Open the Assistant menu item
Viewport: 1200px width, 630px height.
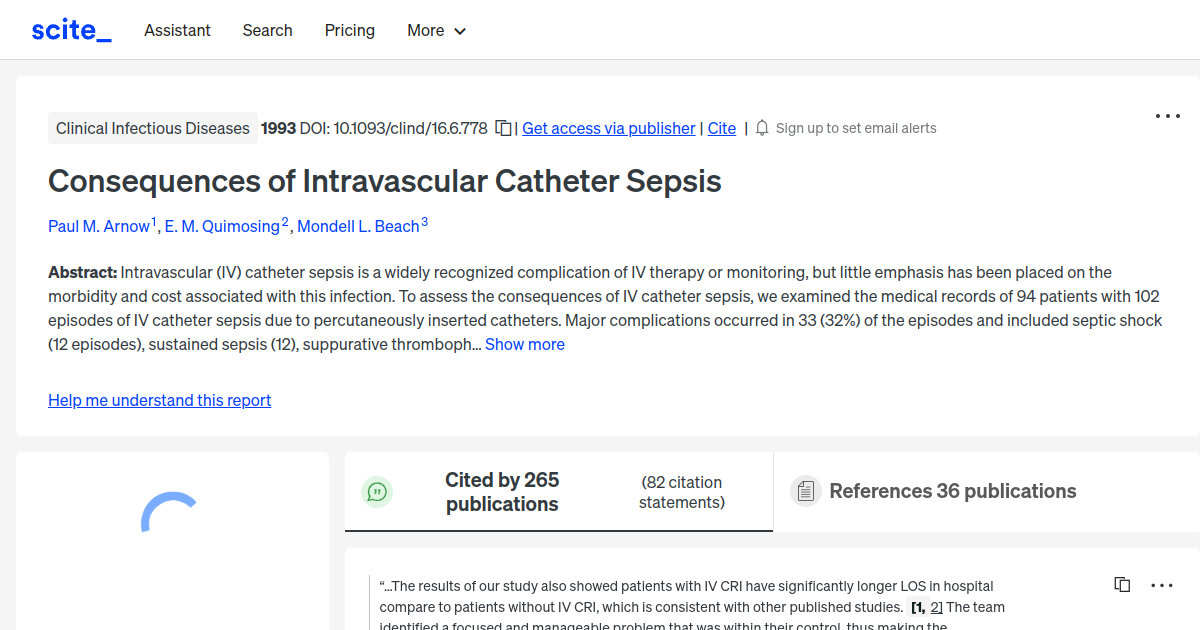tap(177, 30)
